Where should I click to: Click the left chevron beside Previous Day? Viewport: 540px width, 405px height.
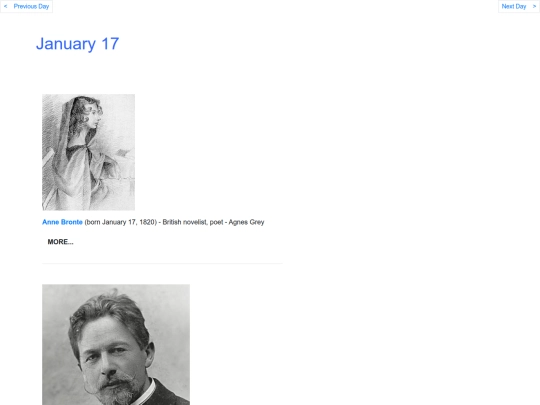(x=6, y=6)
